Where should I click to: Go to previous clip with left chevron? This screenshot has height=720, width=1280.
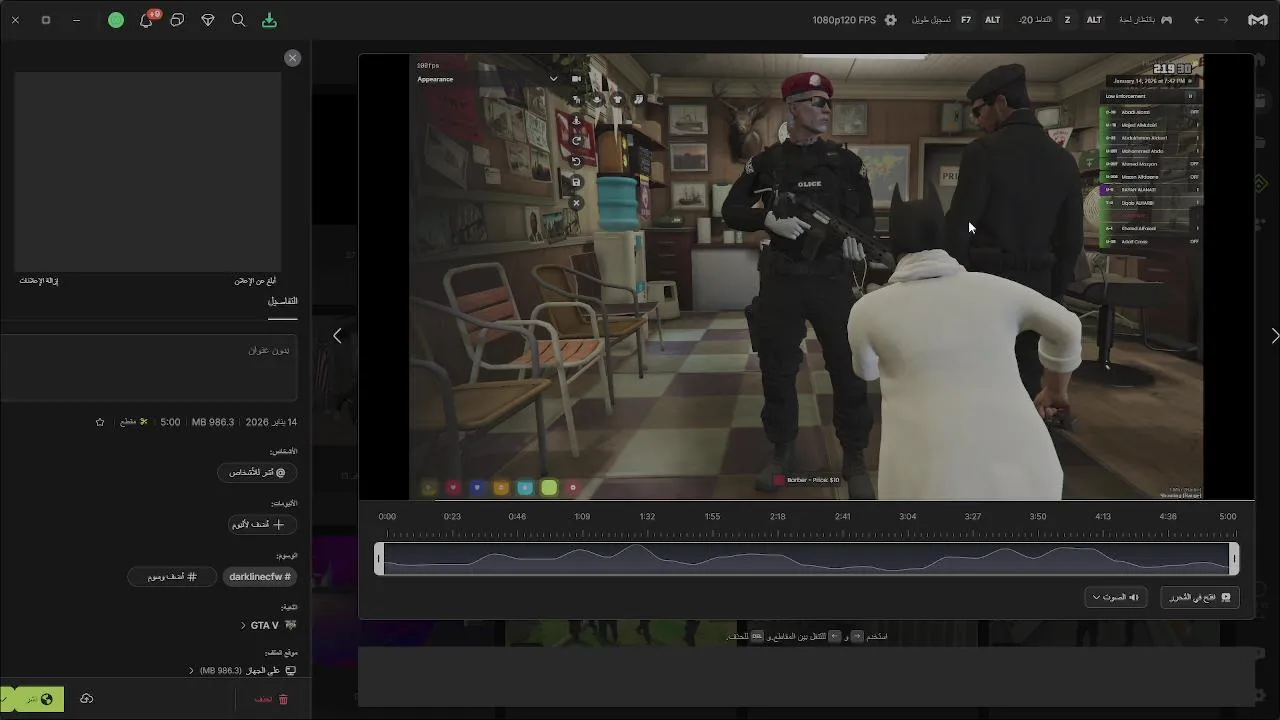pyautogui.click(x=337, y=336)
